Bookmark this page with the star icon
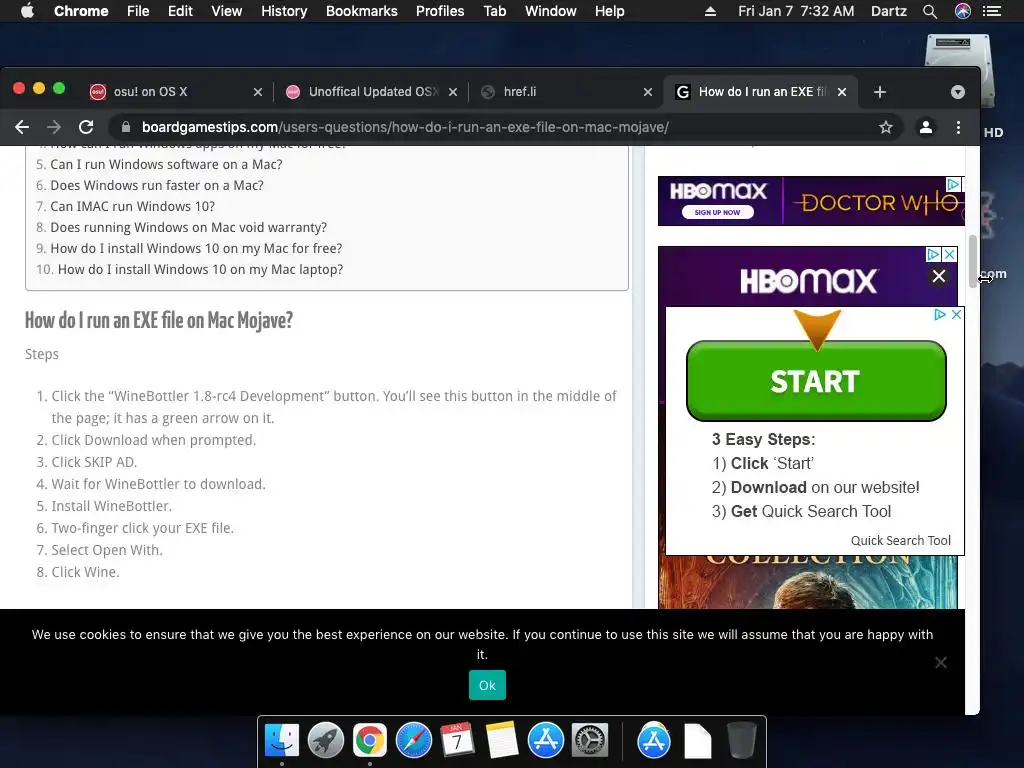Image resolution: width=1024 pixels, height=768 pixels. click(886, 127)
